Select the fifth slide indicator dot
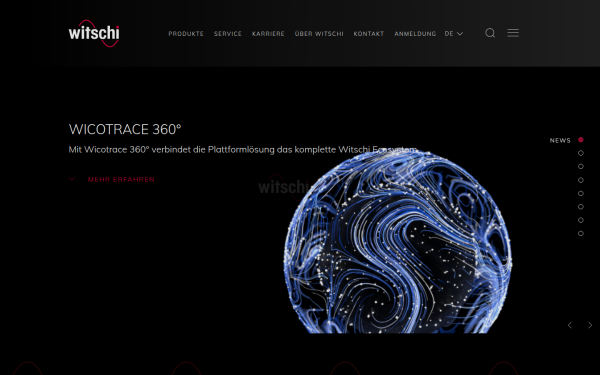The height and width of the screenshot is (375, 600). [580, 193]
